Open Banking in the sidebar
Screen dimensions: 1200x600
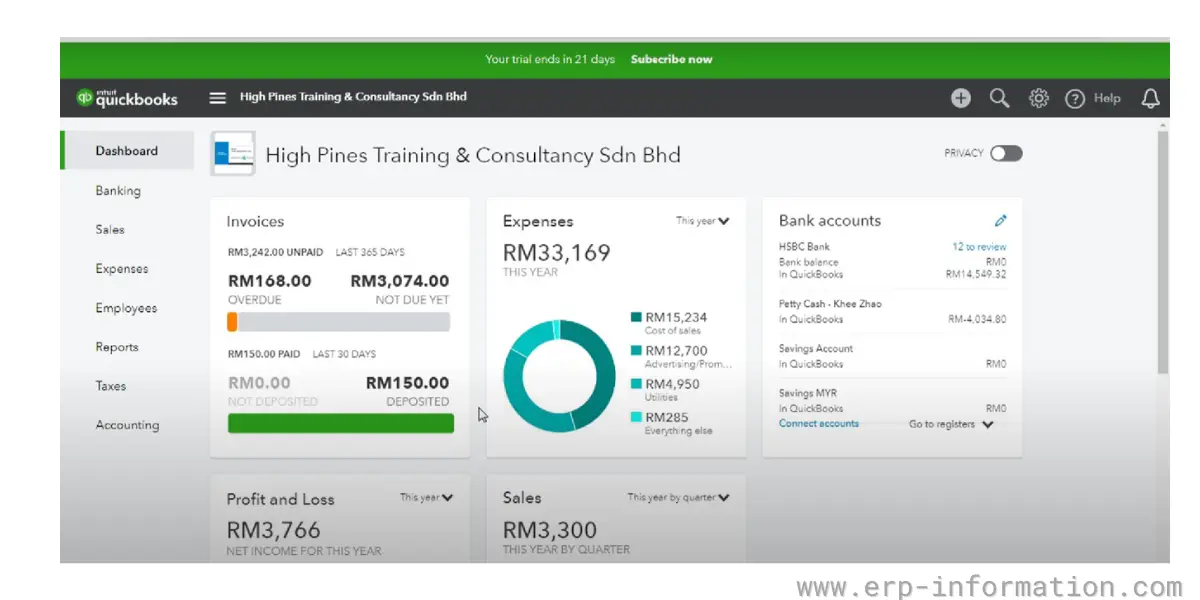point(118,191)
